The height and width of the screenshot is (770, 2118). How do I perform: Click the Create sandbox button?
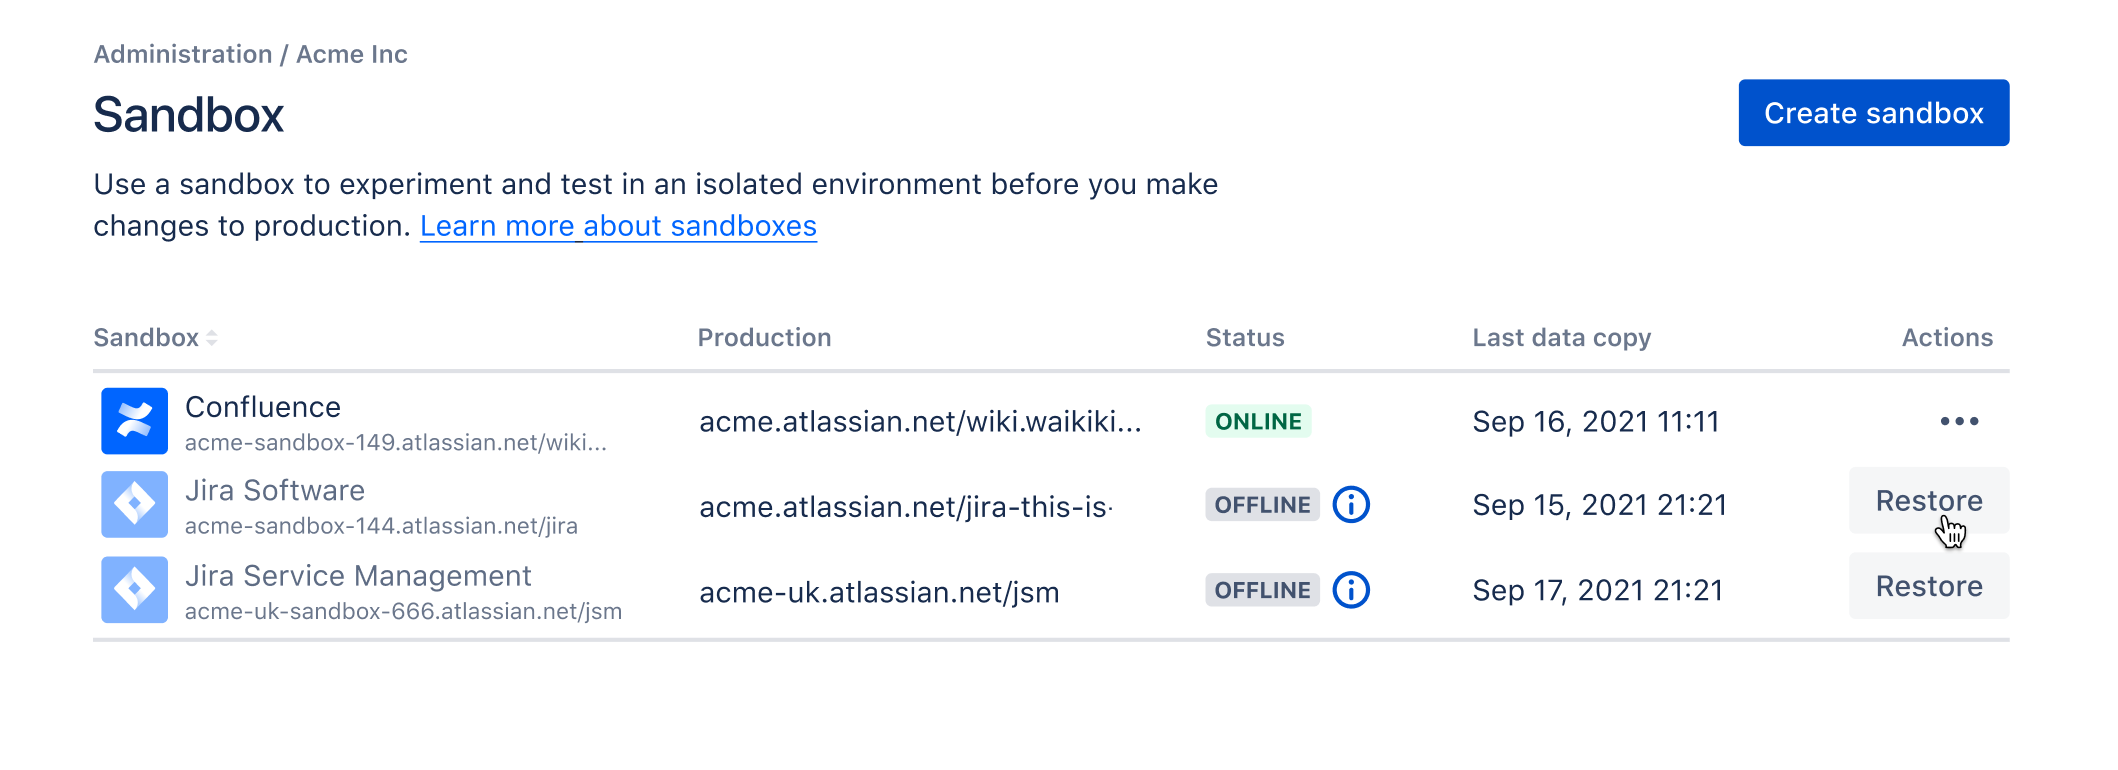(1873, 113)
